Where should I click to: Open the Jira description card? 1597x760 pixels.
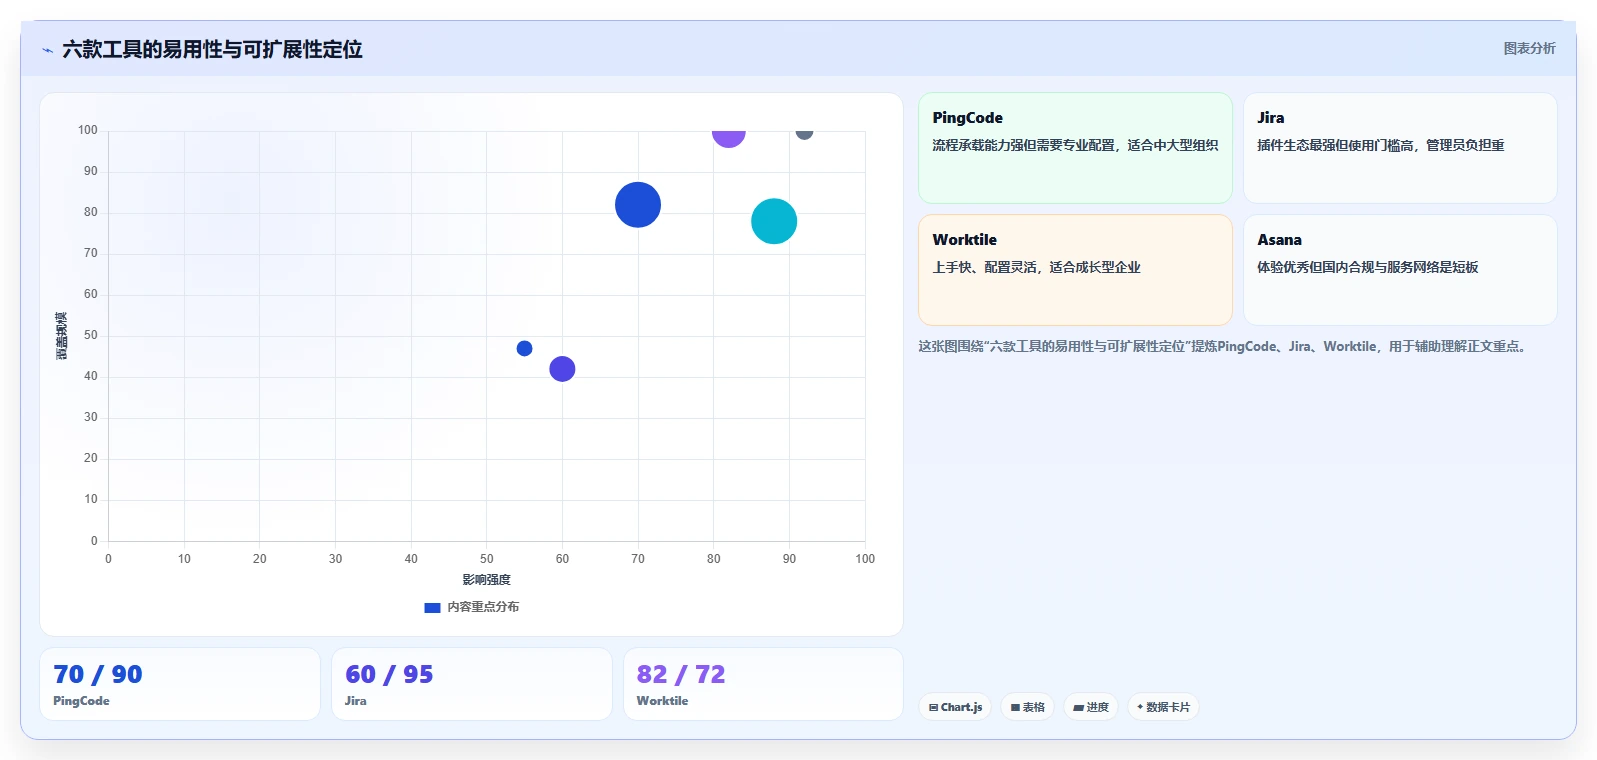pos(1400,148)
